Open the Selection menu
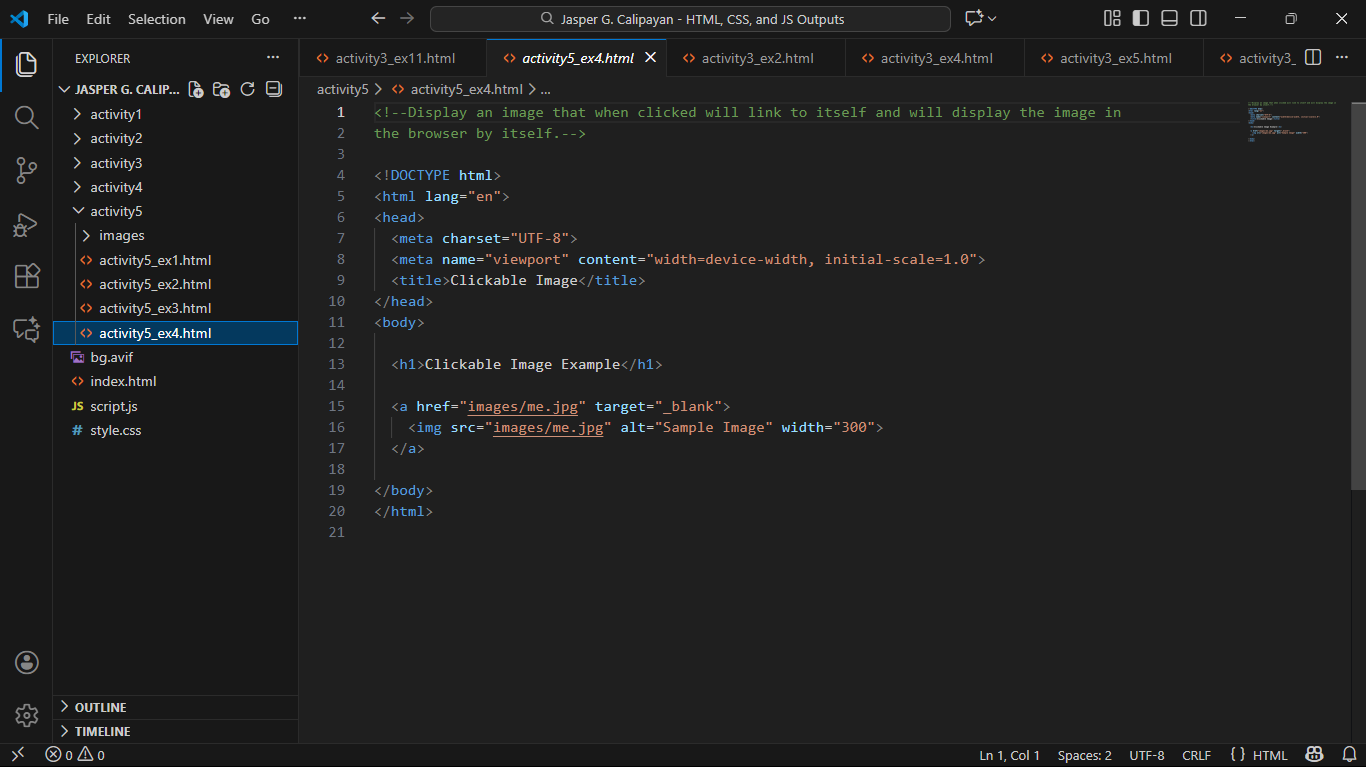The height and width of the screenshot is (767, 1366). 156,19
